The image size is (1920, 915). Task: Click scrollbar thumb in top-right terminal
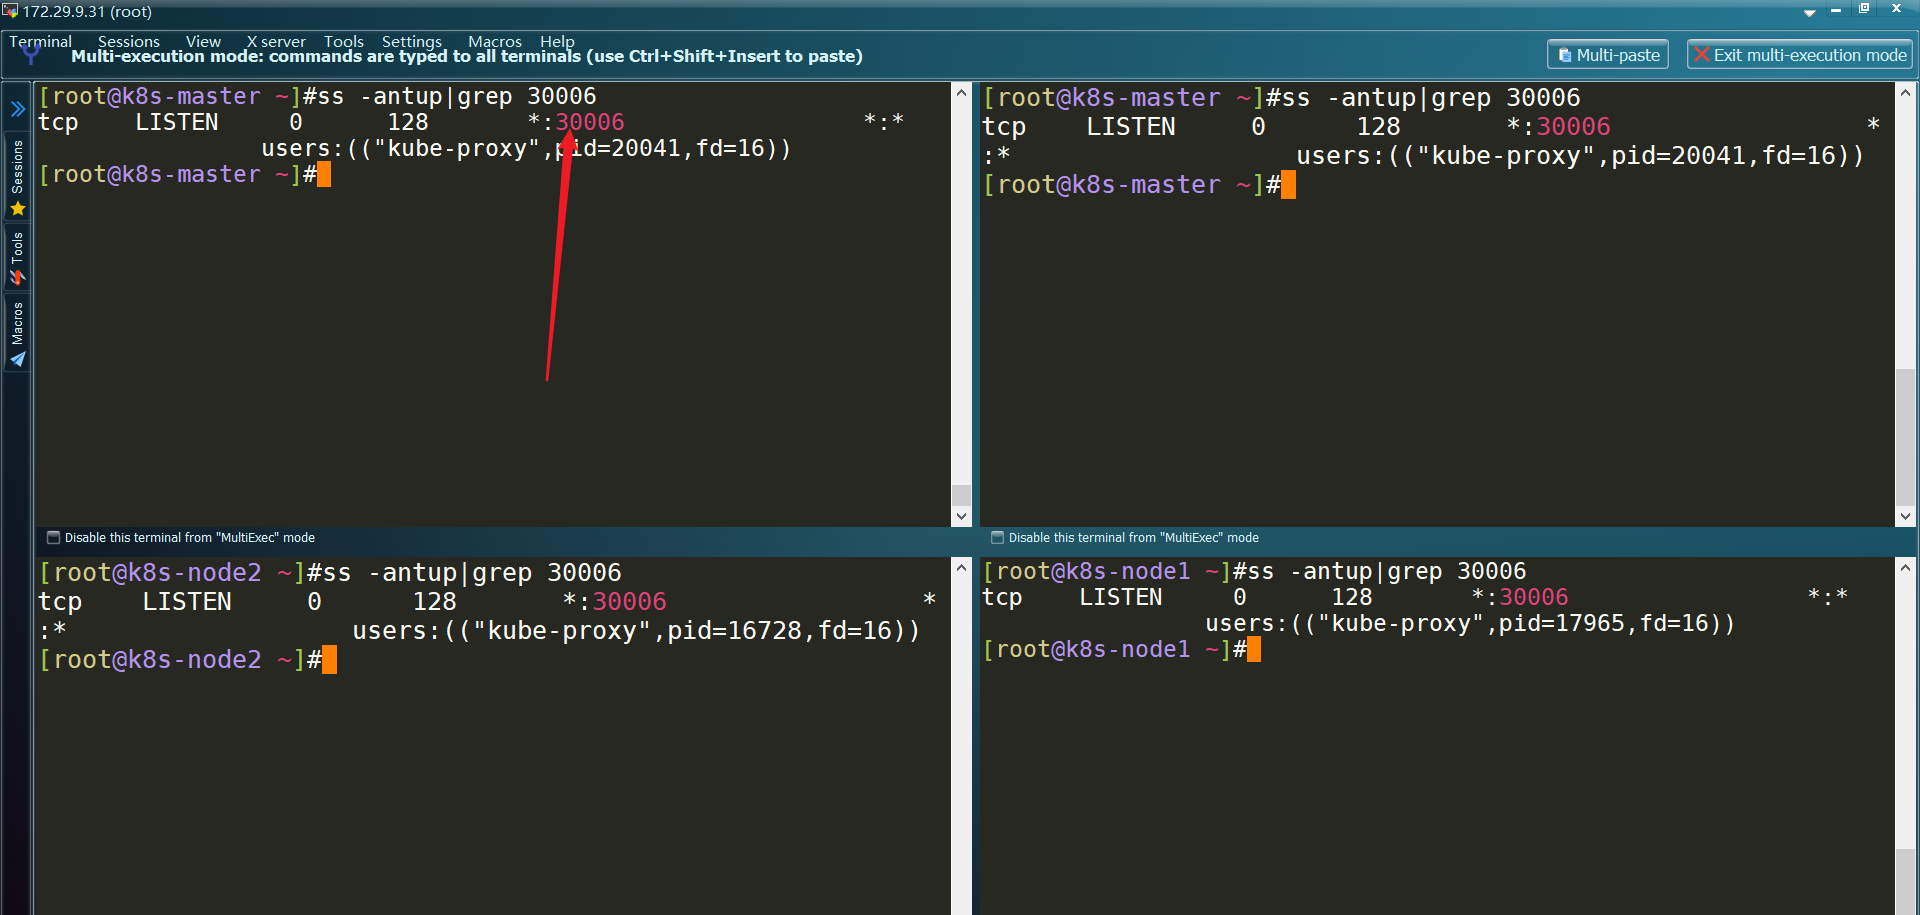tap(1905, 436)
